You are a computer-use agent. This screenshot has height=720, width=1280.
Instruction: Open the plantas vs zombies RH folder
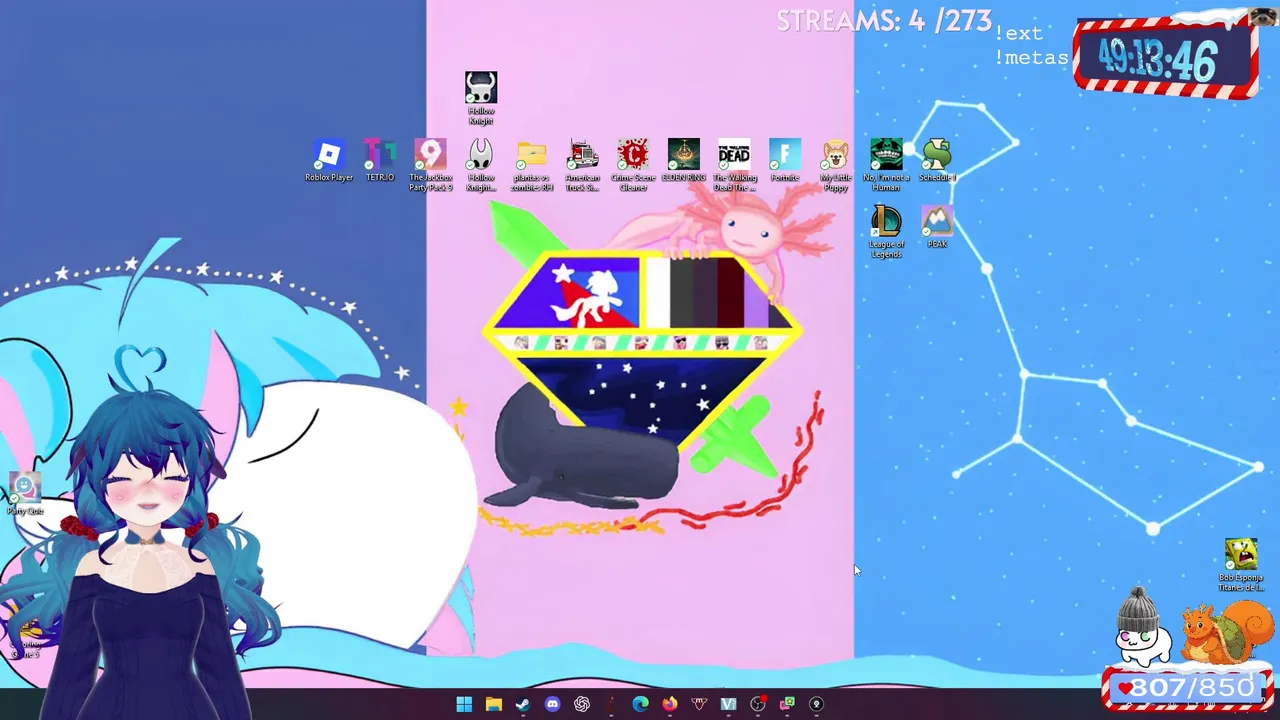[532, 165]
